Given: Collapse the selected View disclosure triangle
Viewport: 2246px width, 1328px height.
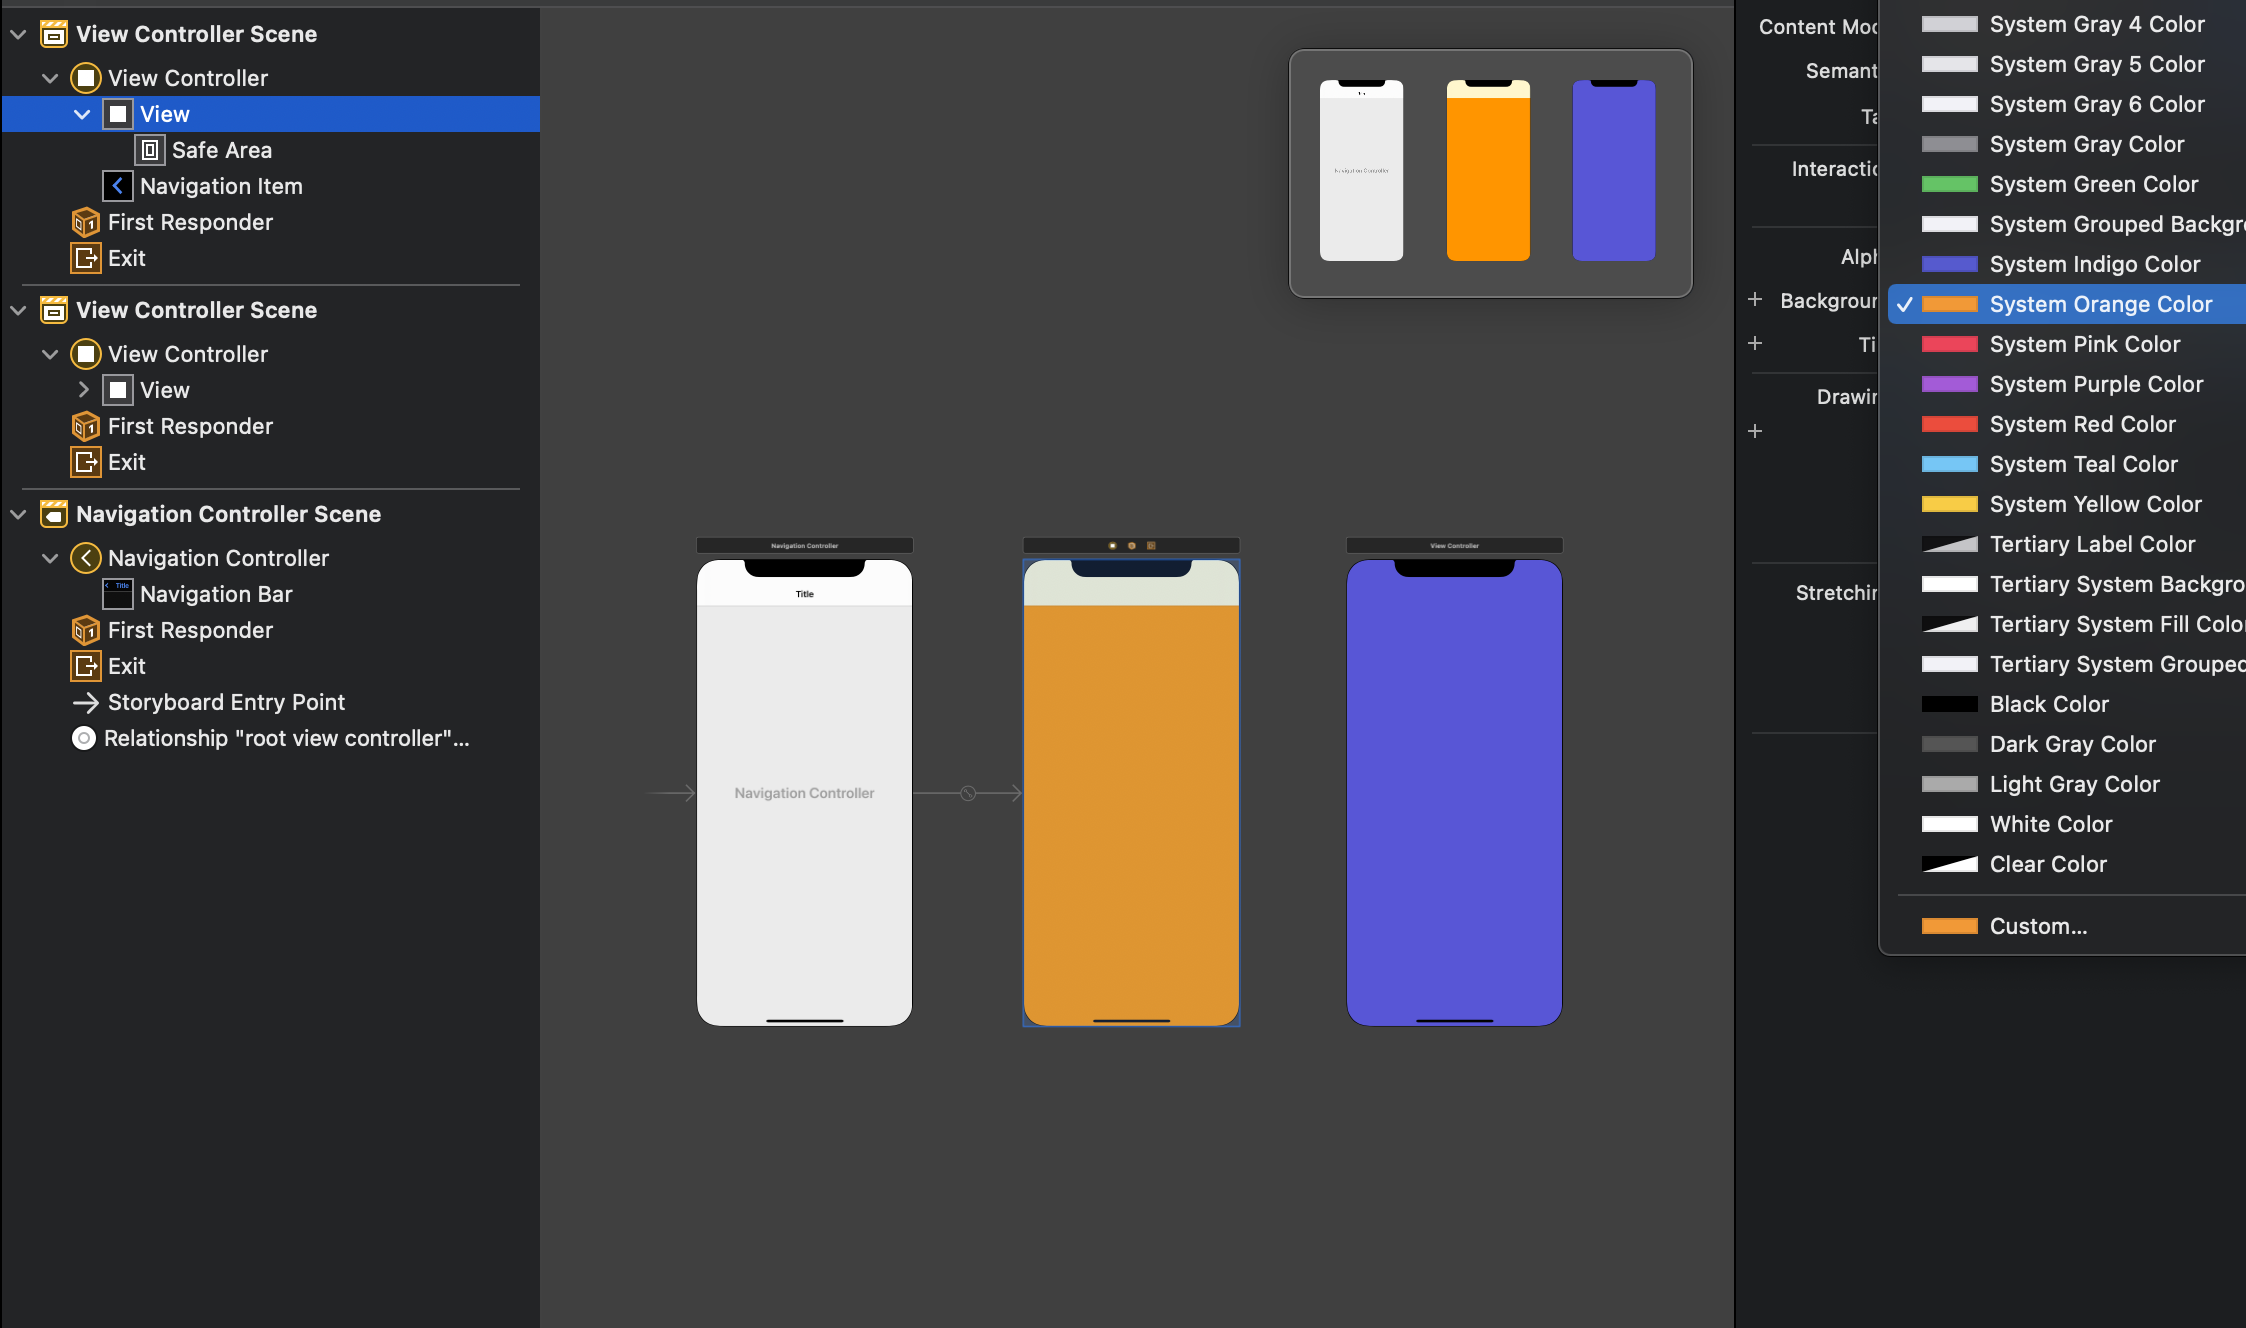Looking at the screenshot, I should (x=82, y=114).
